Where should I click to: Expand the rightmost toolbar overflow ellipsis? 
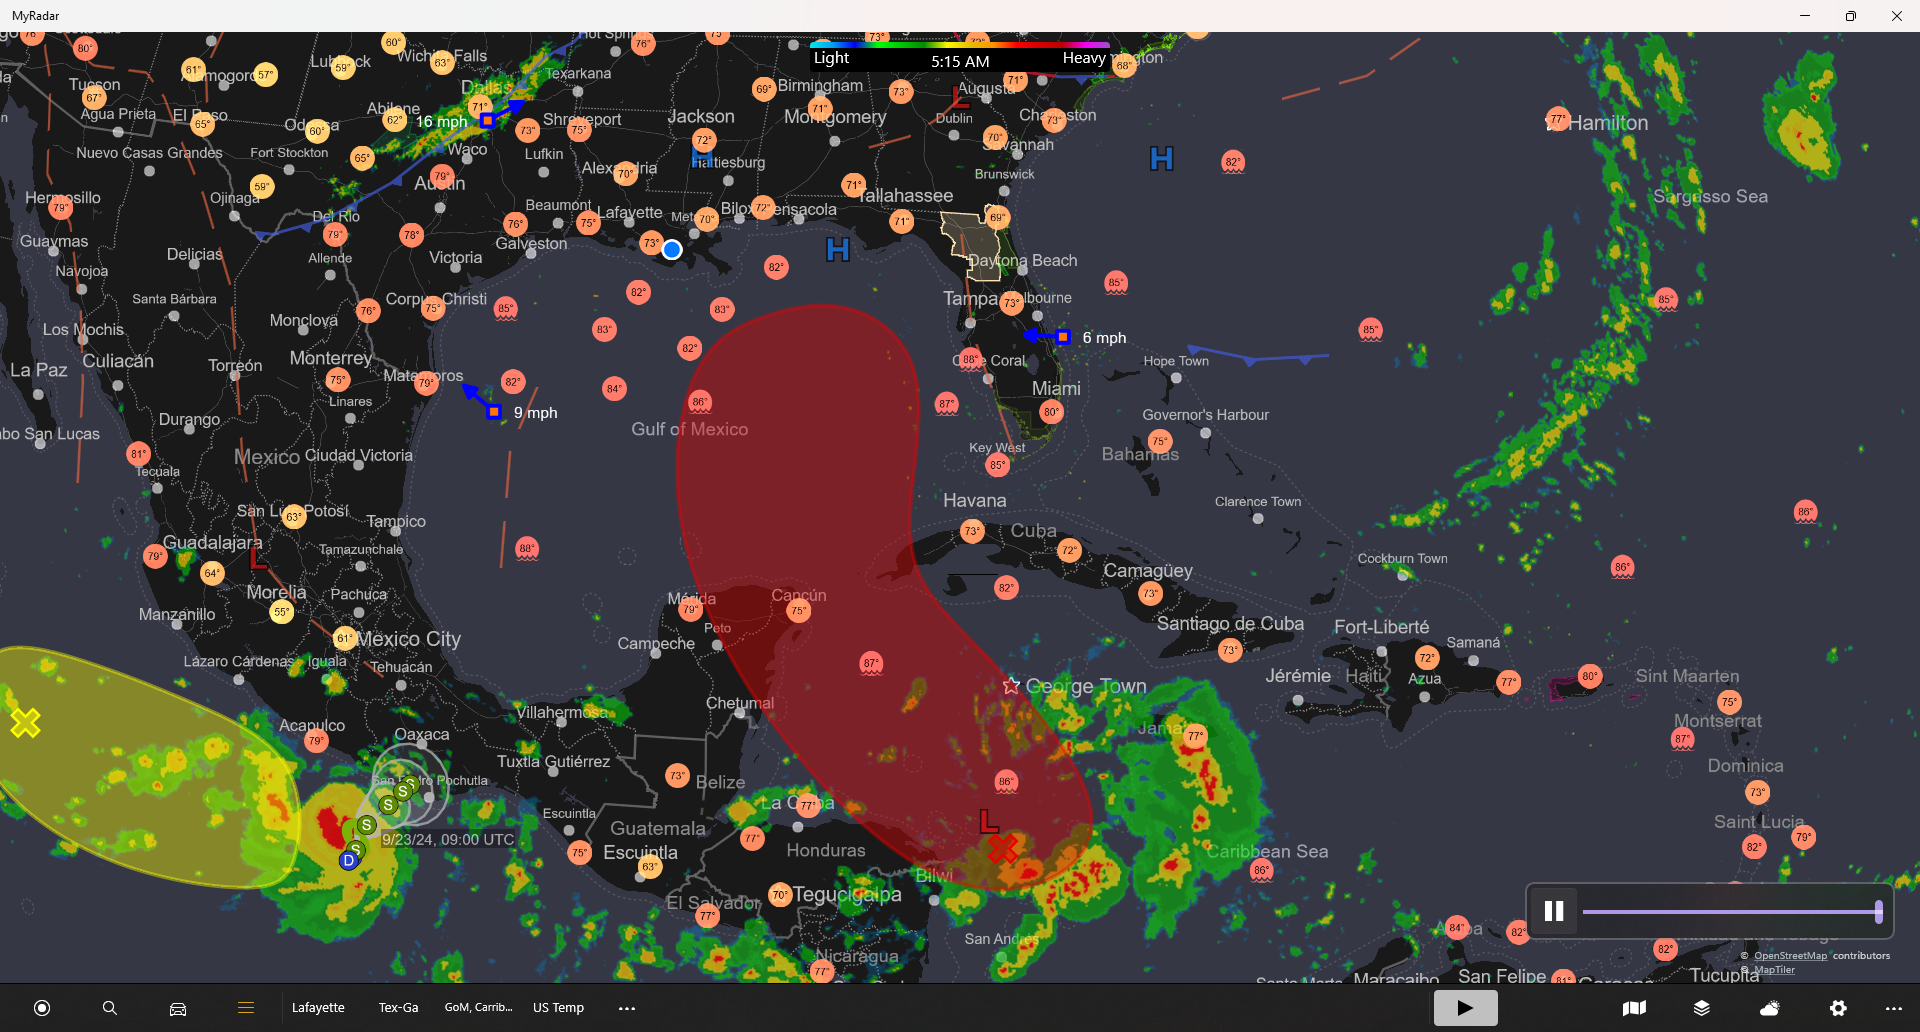(x=1893, y=1008)
